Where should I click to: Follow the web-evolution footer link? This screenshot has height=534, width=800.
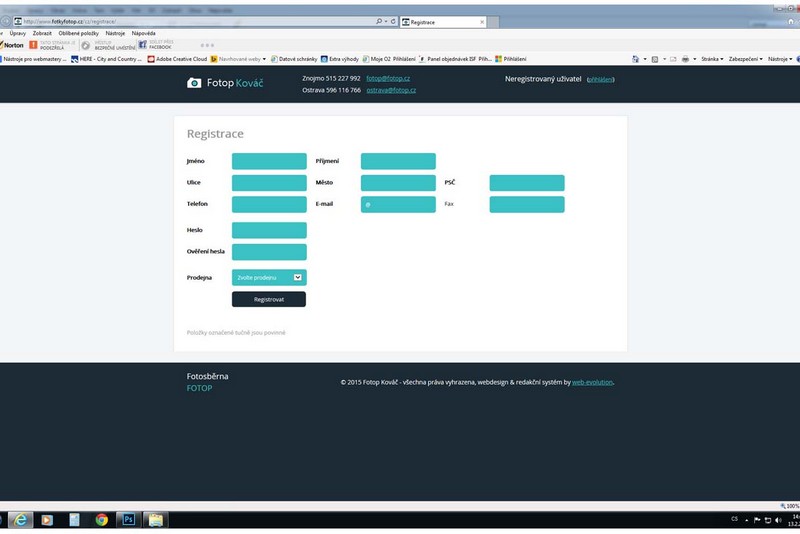coord(592,382)
